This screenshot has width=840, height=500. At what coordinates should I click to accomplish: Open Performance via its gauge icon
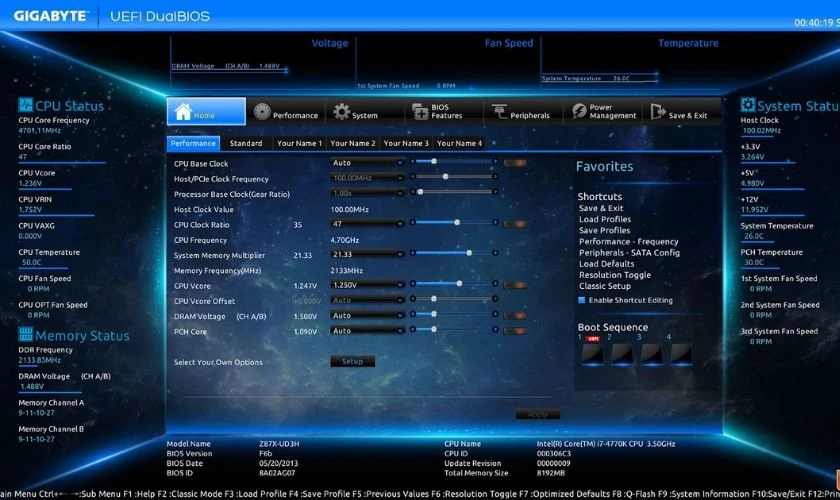pyautogui.click(x=262, y=111)
